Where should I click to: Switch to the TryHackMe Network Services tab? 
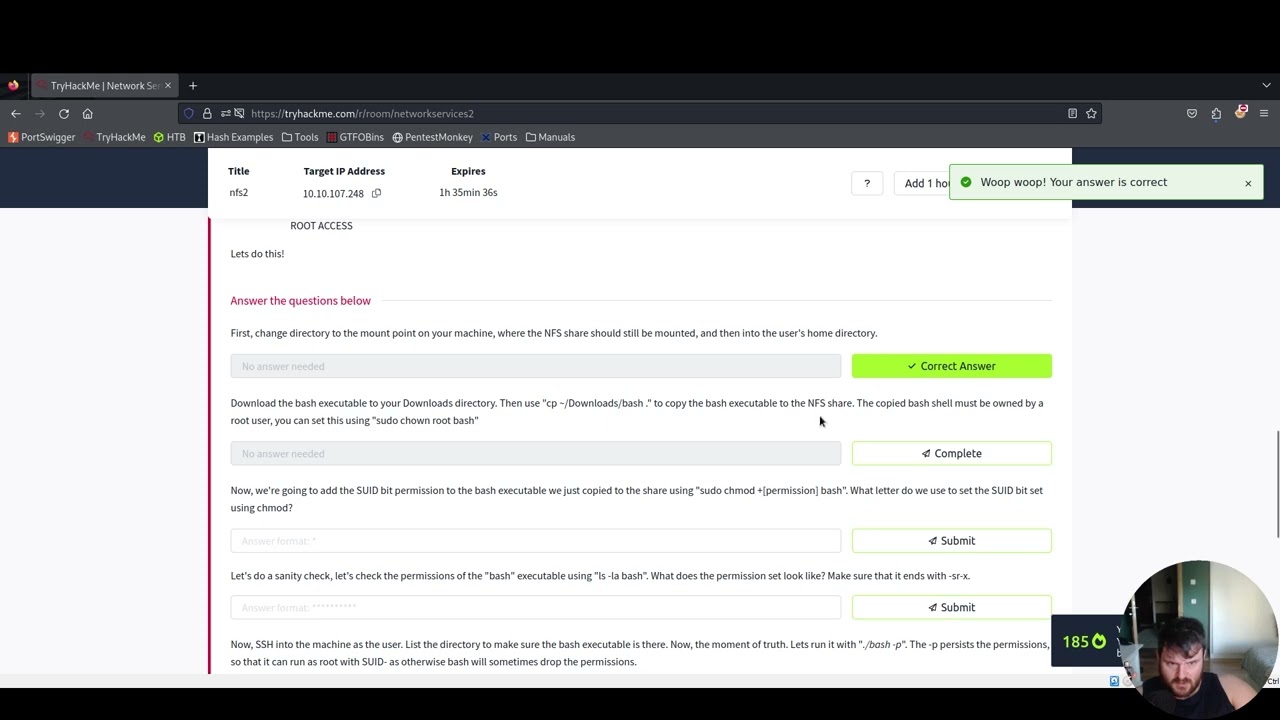click(x=104, y=86)
